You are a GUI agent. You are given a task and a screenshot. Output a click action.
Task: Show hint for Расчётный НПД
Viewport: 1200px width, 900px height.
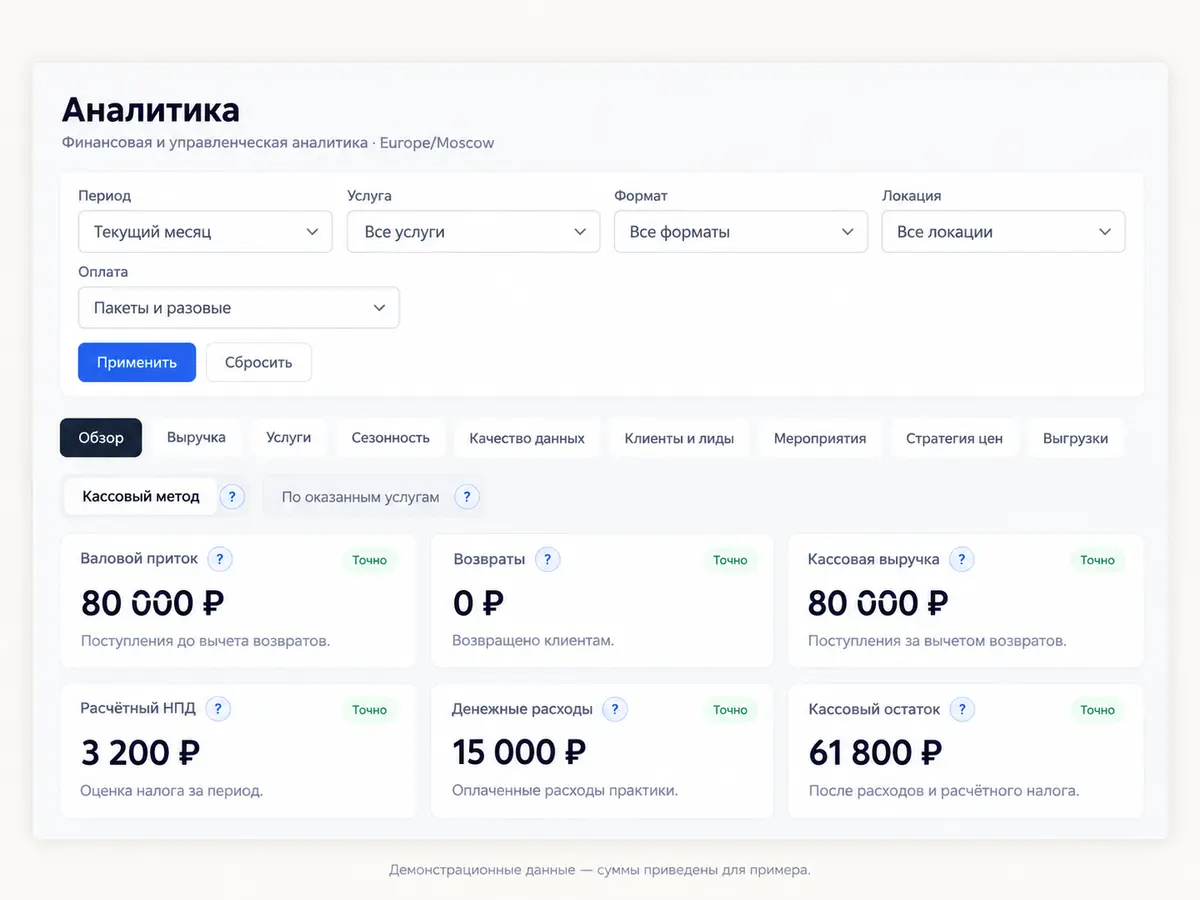(x=218, y=709)
